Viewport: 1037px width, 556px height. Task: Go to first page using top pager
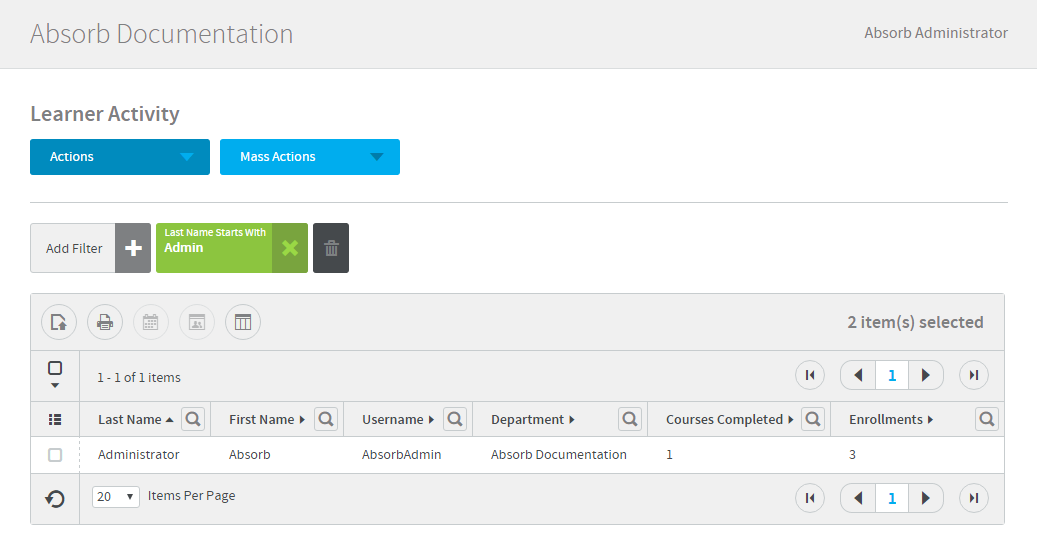tap(810, 376)
